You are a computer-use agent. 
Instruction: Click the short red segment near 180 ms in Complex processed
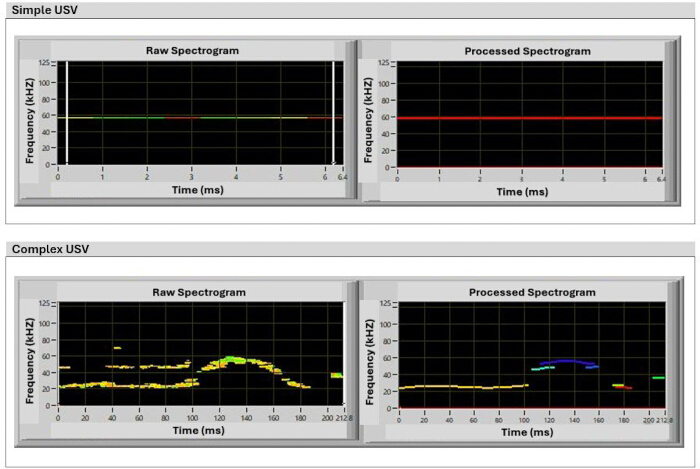click(624, 388)
